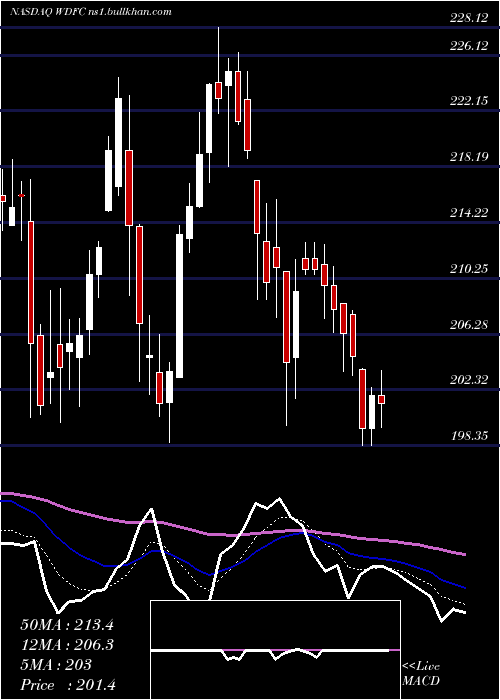
Task: Click the 5MA : 203 readout
Action: point(56,665)
